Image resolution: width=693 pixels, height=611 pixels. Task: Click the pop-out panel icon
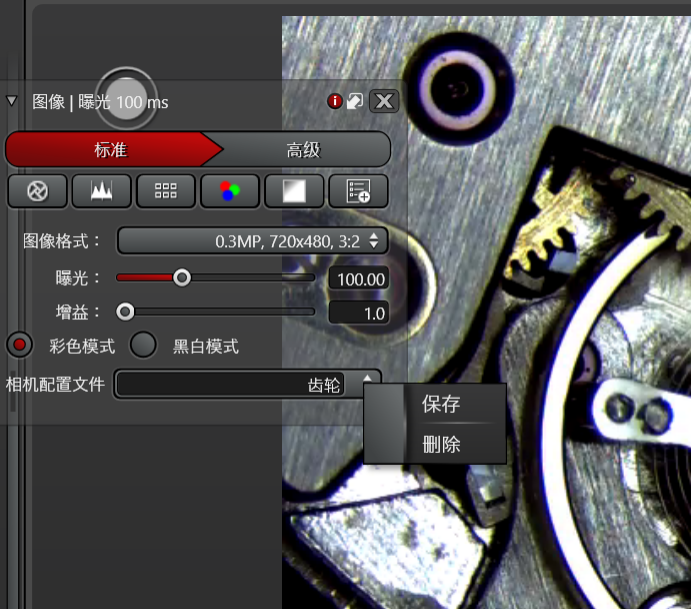tap(354, 101)
